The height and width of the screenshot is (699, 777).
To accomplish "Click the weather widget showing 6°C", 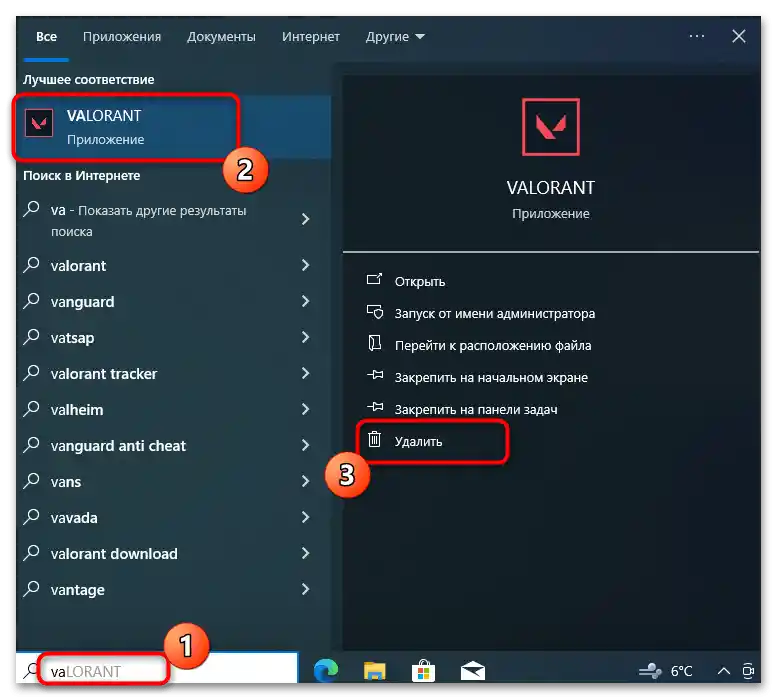I will 665,671.
